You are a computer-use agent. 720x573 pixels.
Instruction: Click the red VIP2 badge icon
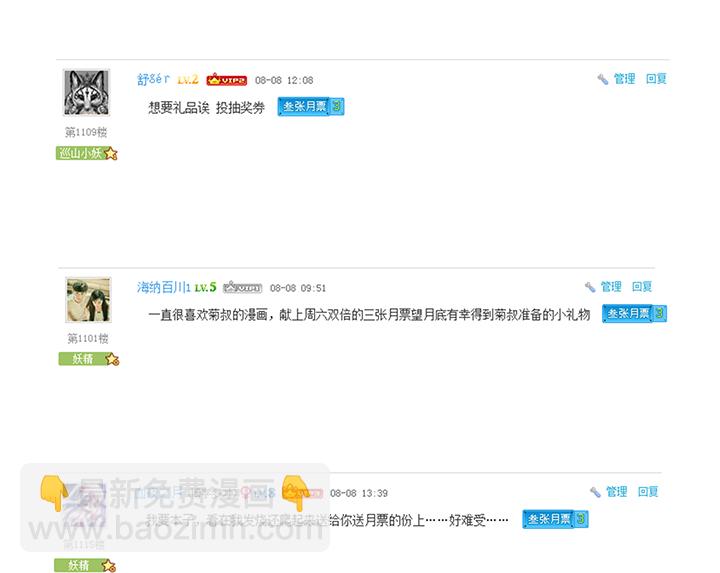[x=226, y=80]
